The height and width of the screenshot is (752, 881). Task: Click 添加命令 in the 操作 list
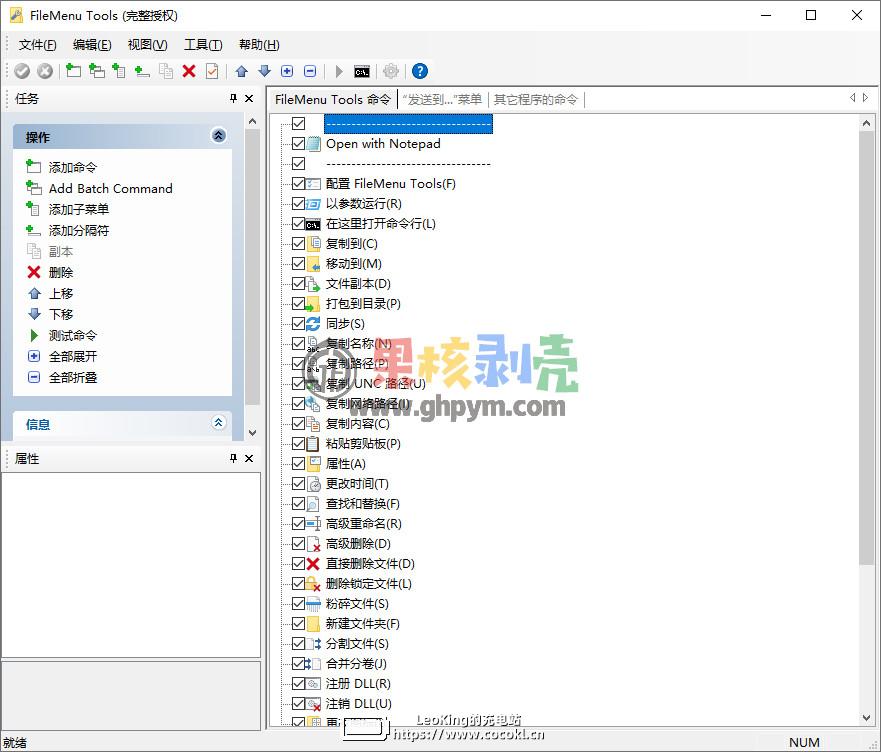[72, 167]
